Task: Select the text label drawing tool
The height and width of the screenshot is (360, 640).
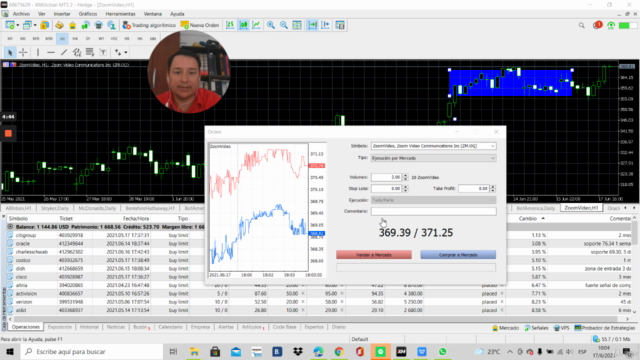Action: (x=103, y=52)
